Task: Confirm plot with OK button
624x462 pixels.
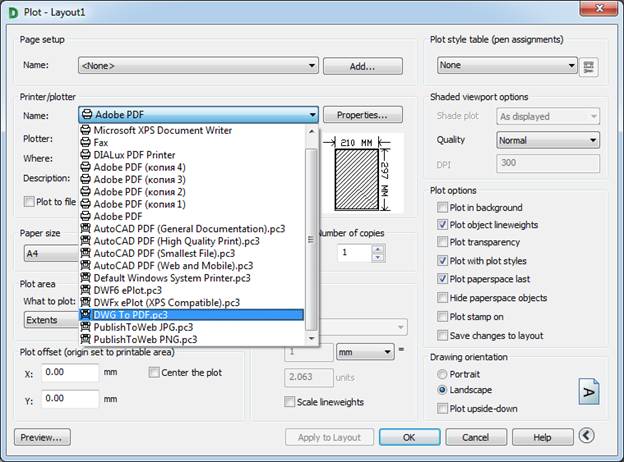Action: pos(410,437)
